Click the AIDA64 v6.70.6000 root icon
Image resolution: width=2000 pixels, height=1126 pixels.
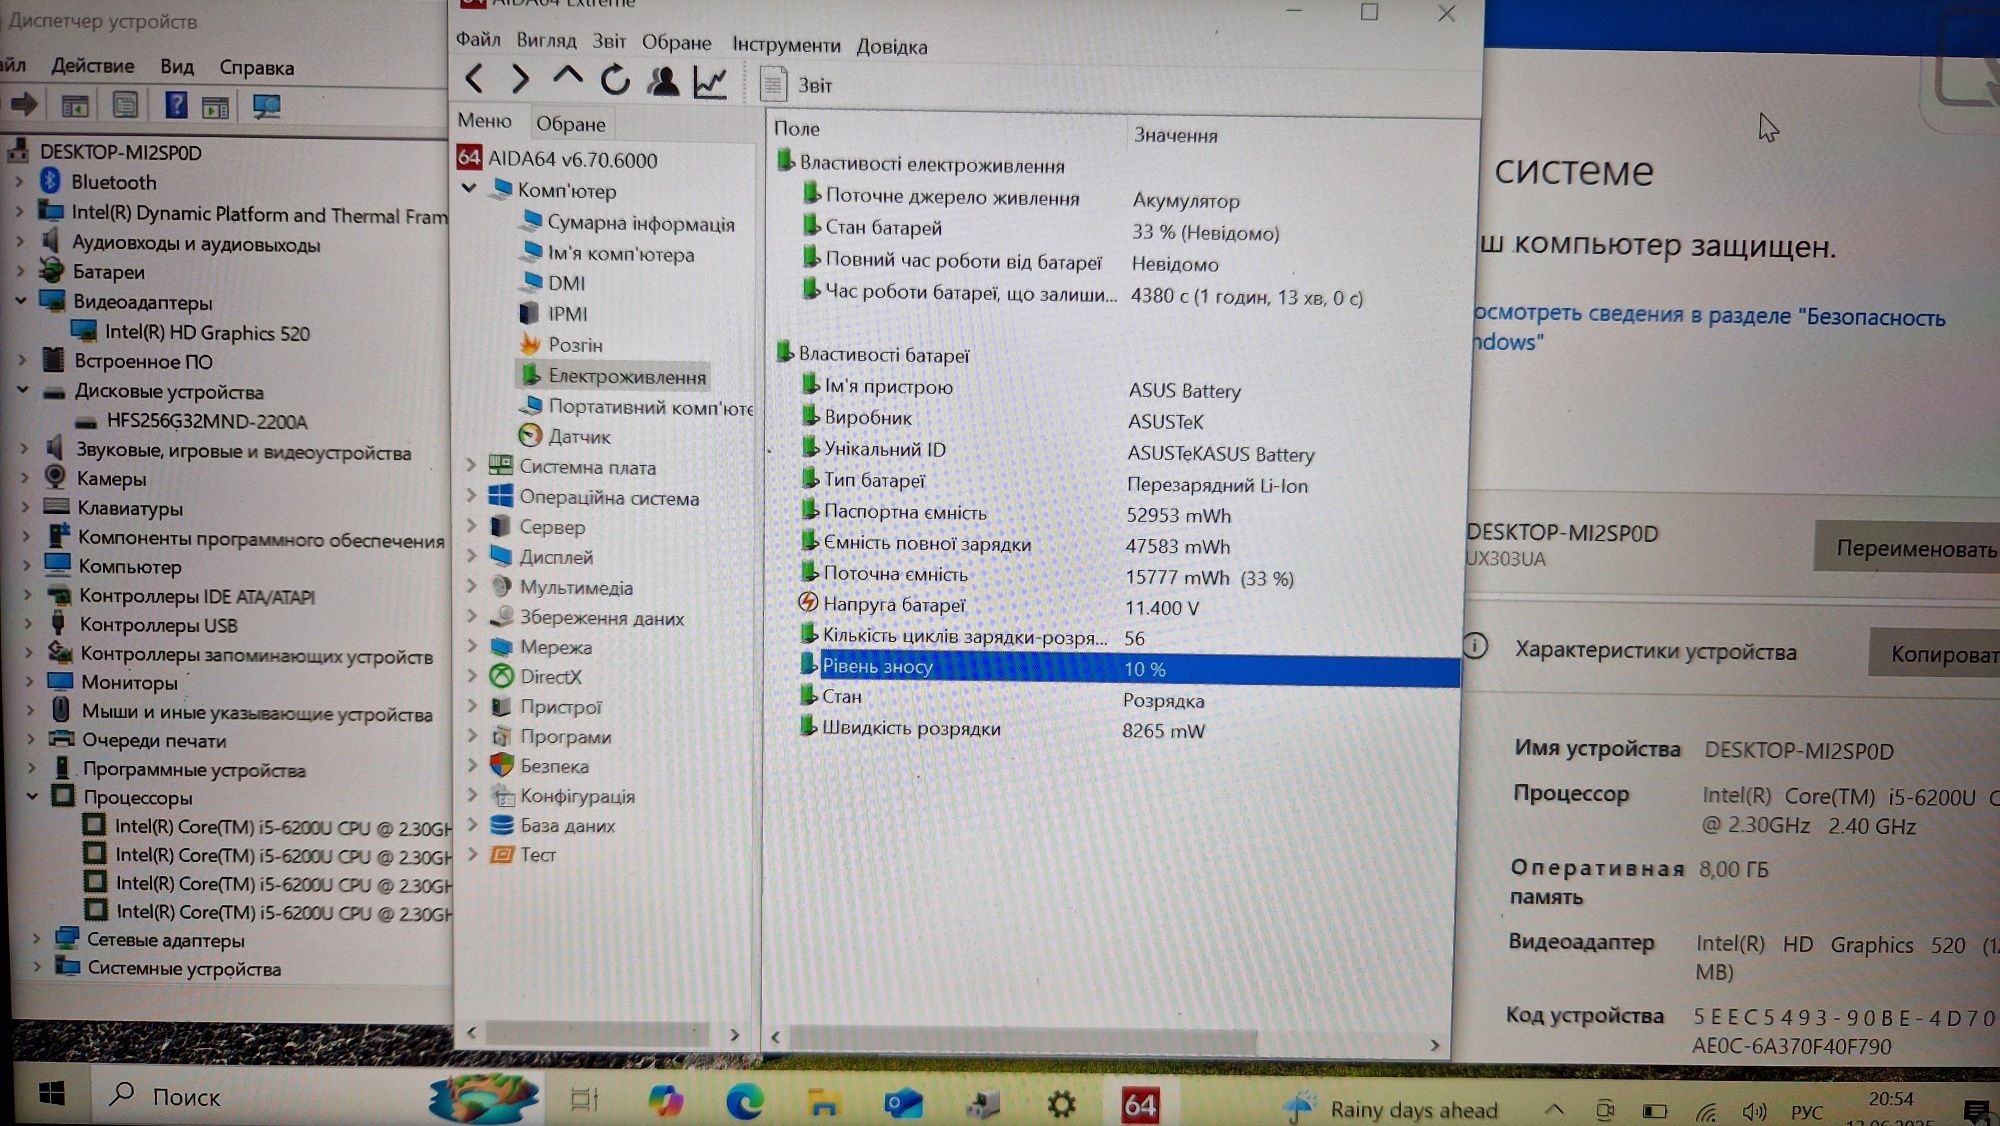[x=469, y=158]
